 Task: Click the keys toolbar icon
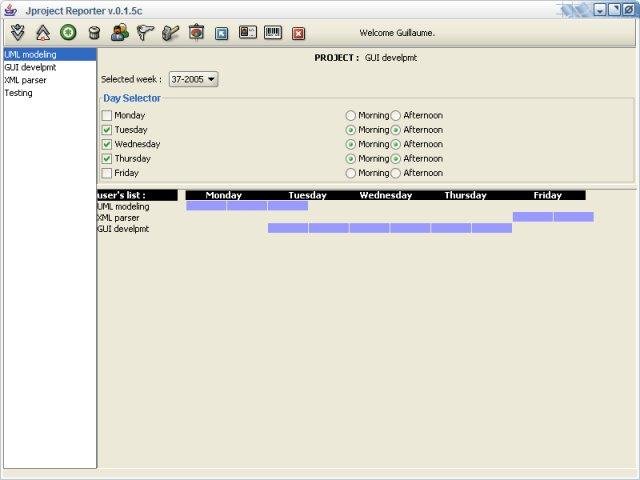[145, 33]
